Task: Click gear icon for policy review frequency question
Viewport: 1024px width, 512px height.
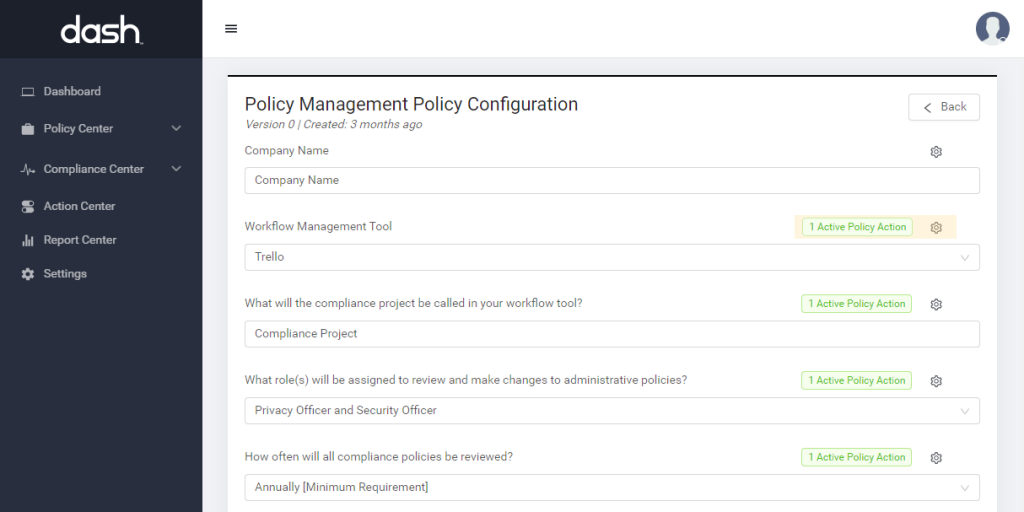Action: pyautogui.click(x=936, y=458)
